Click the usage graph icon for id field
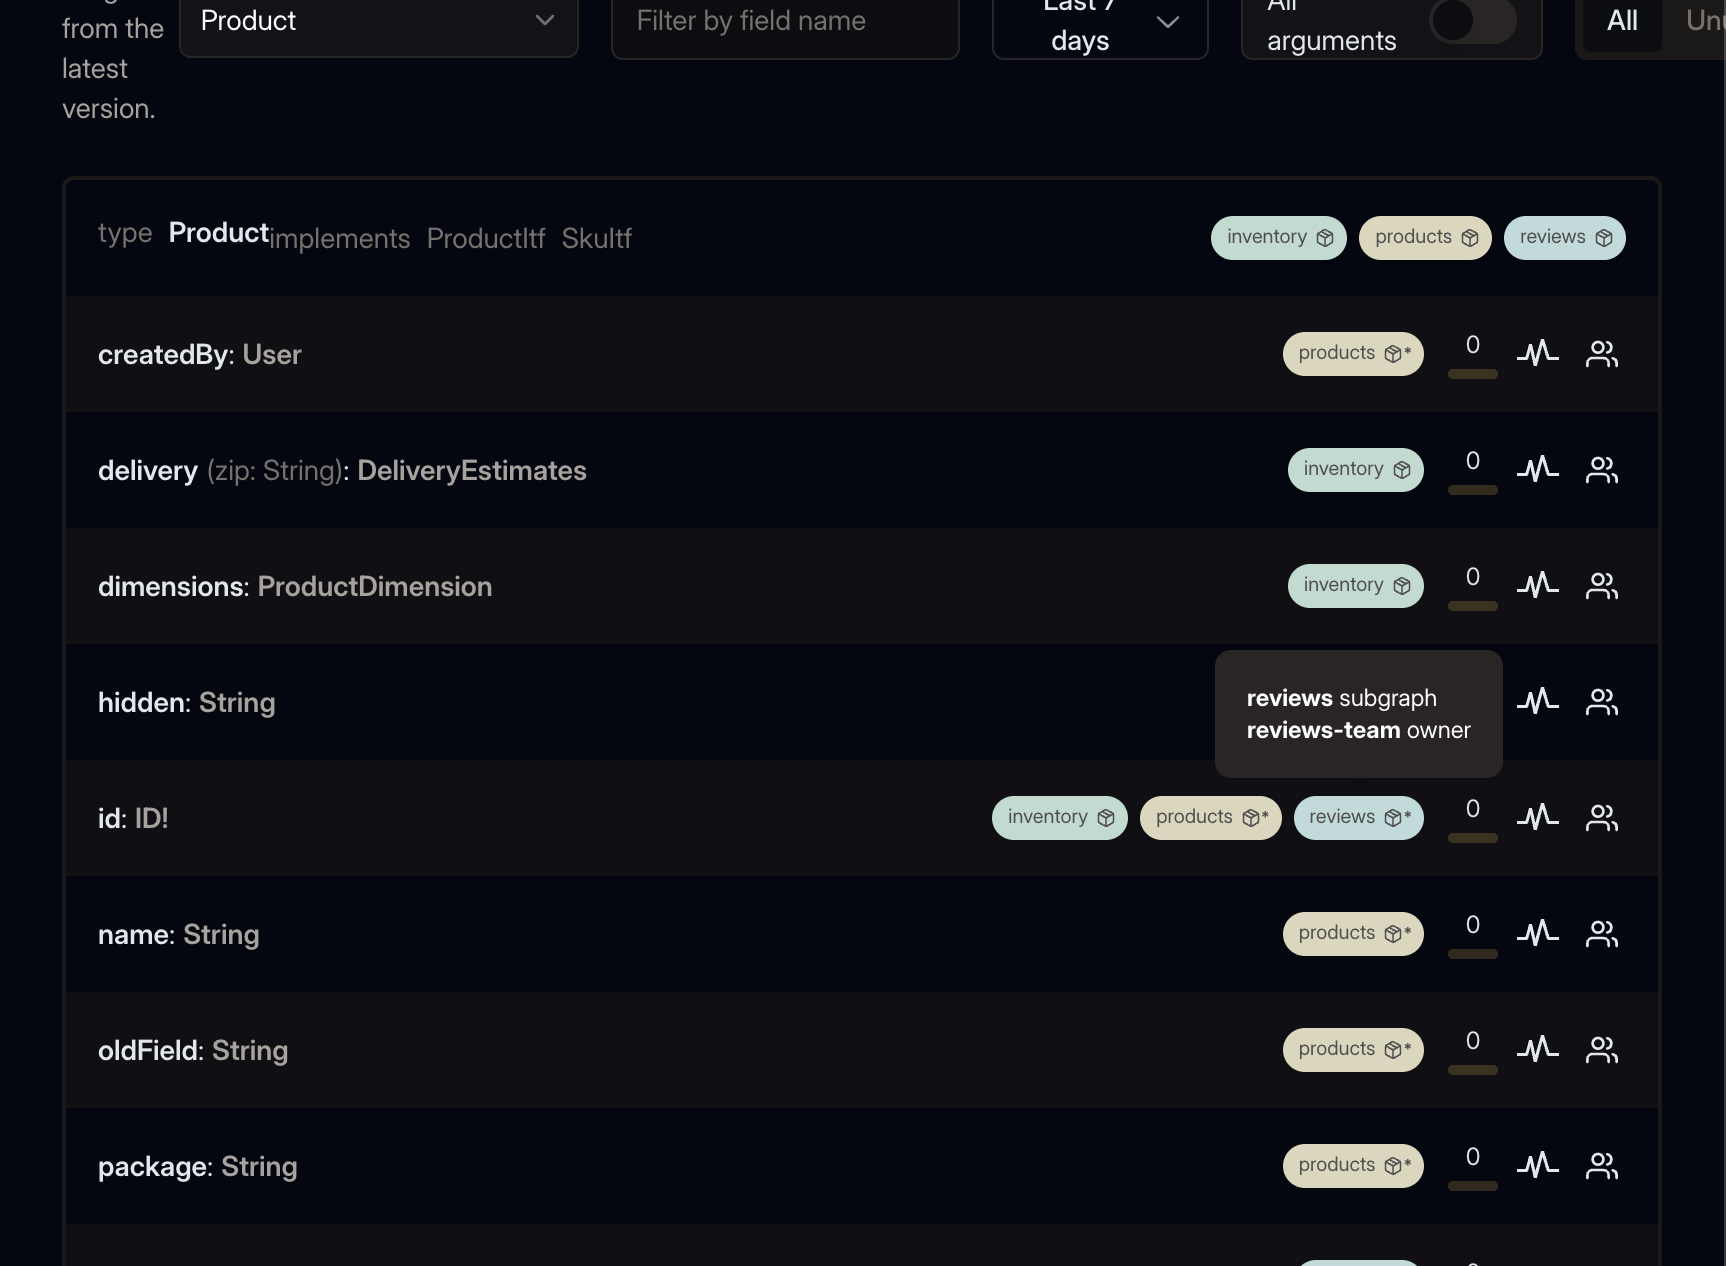Viewport: 1726px width, 1266px height. tap(1537, 817)
